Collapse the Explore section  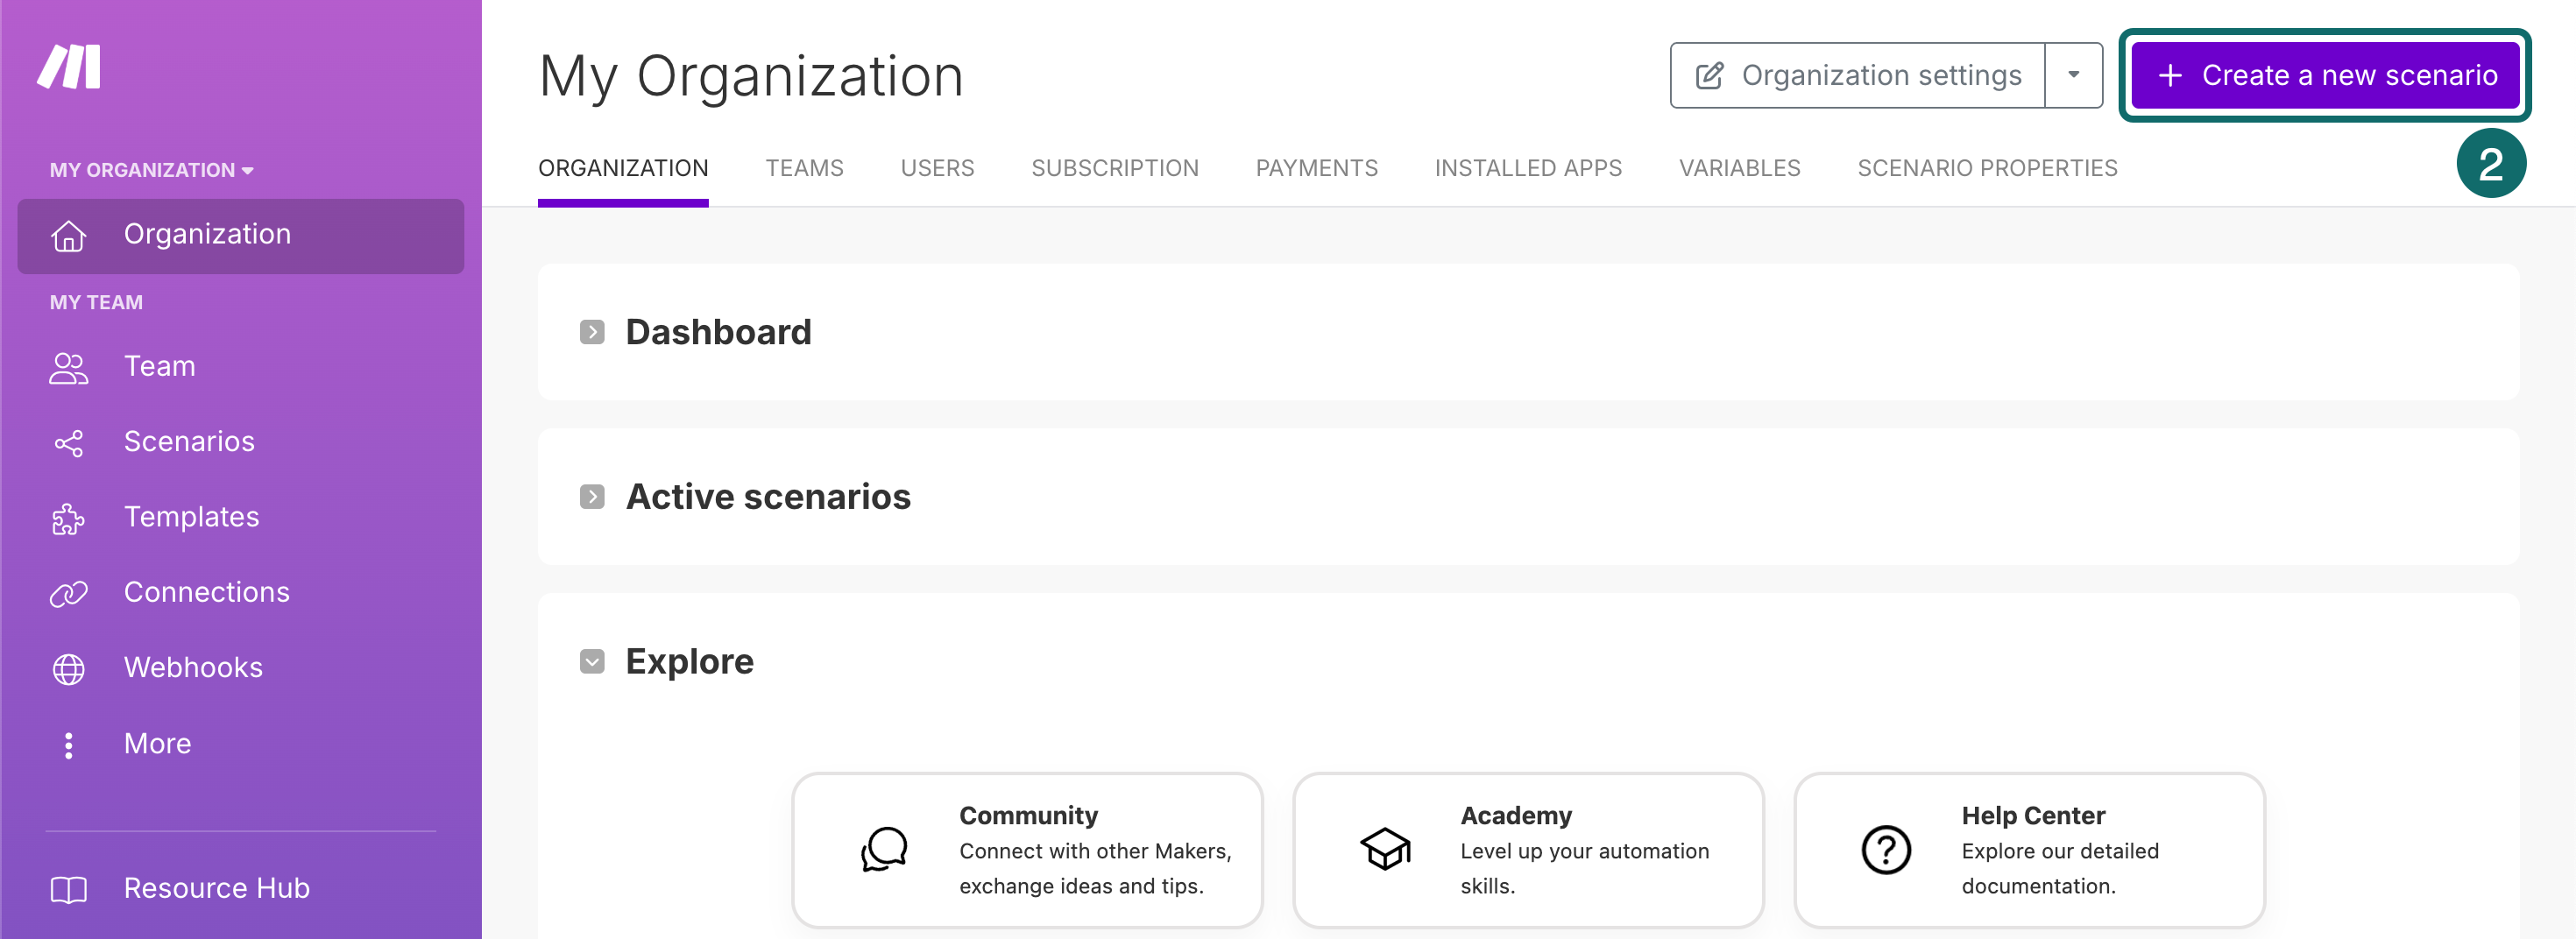point(592,662)
